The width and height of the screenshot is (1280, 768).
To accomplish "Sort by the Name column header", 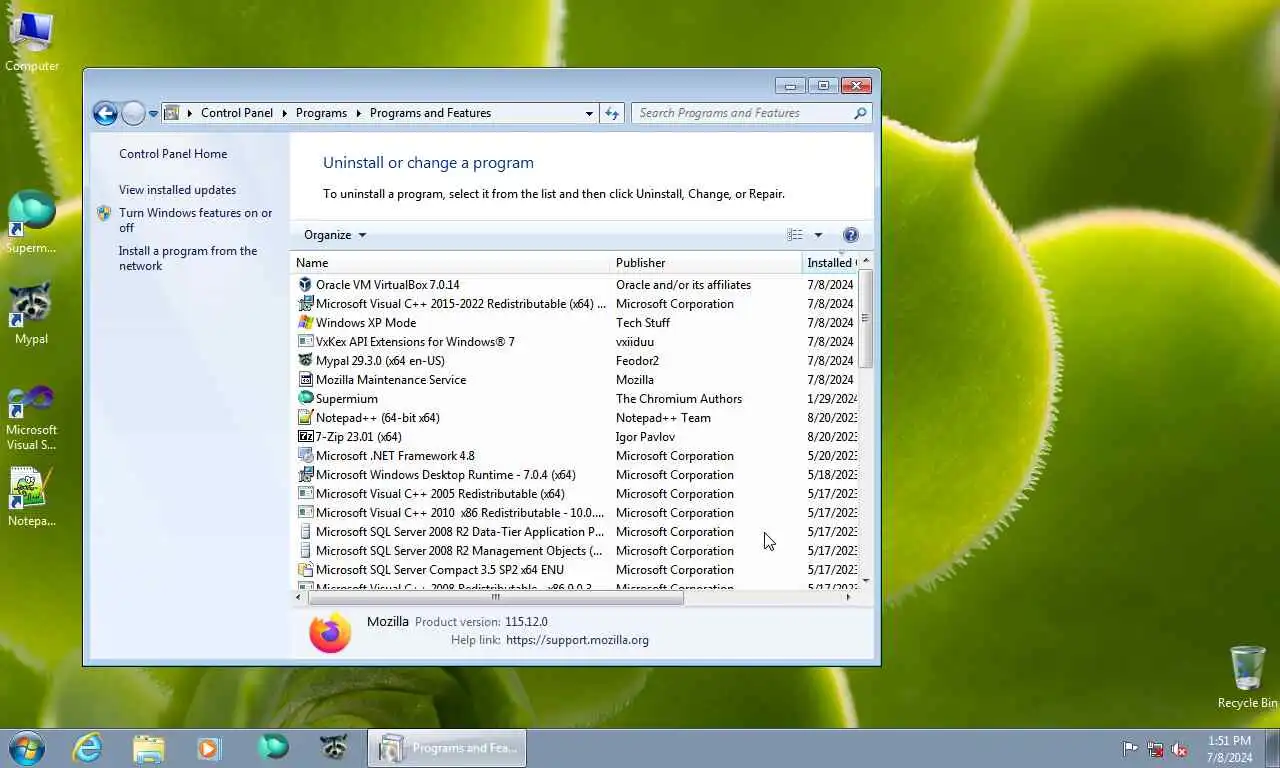I will point(450,263).
